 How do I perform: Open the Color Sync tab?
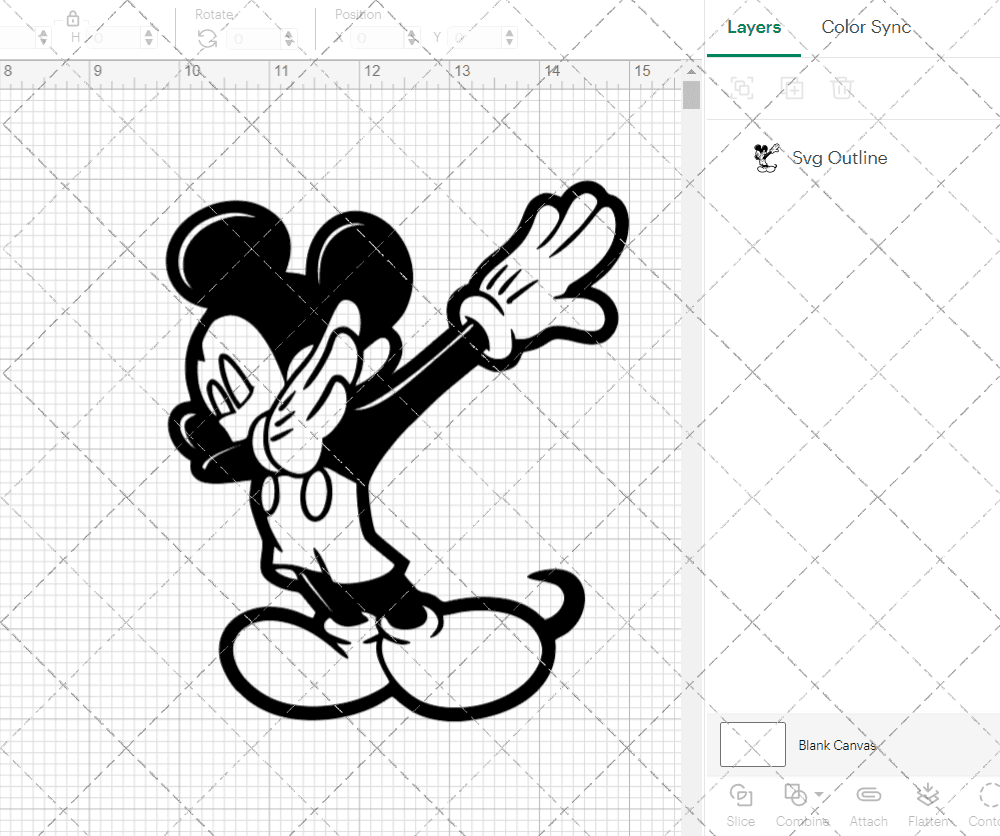tap(865, 27)
